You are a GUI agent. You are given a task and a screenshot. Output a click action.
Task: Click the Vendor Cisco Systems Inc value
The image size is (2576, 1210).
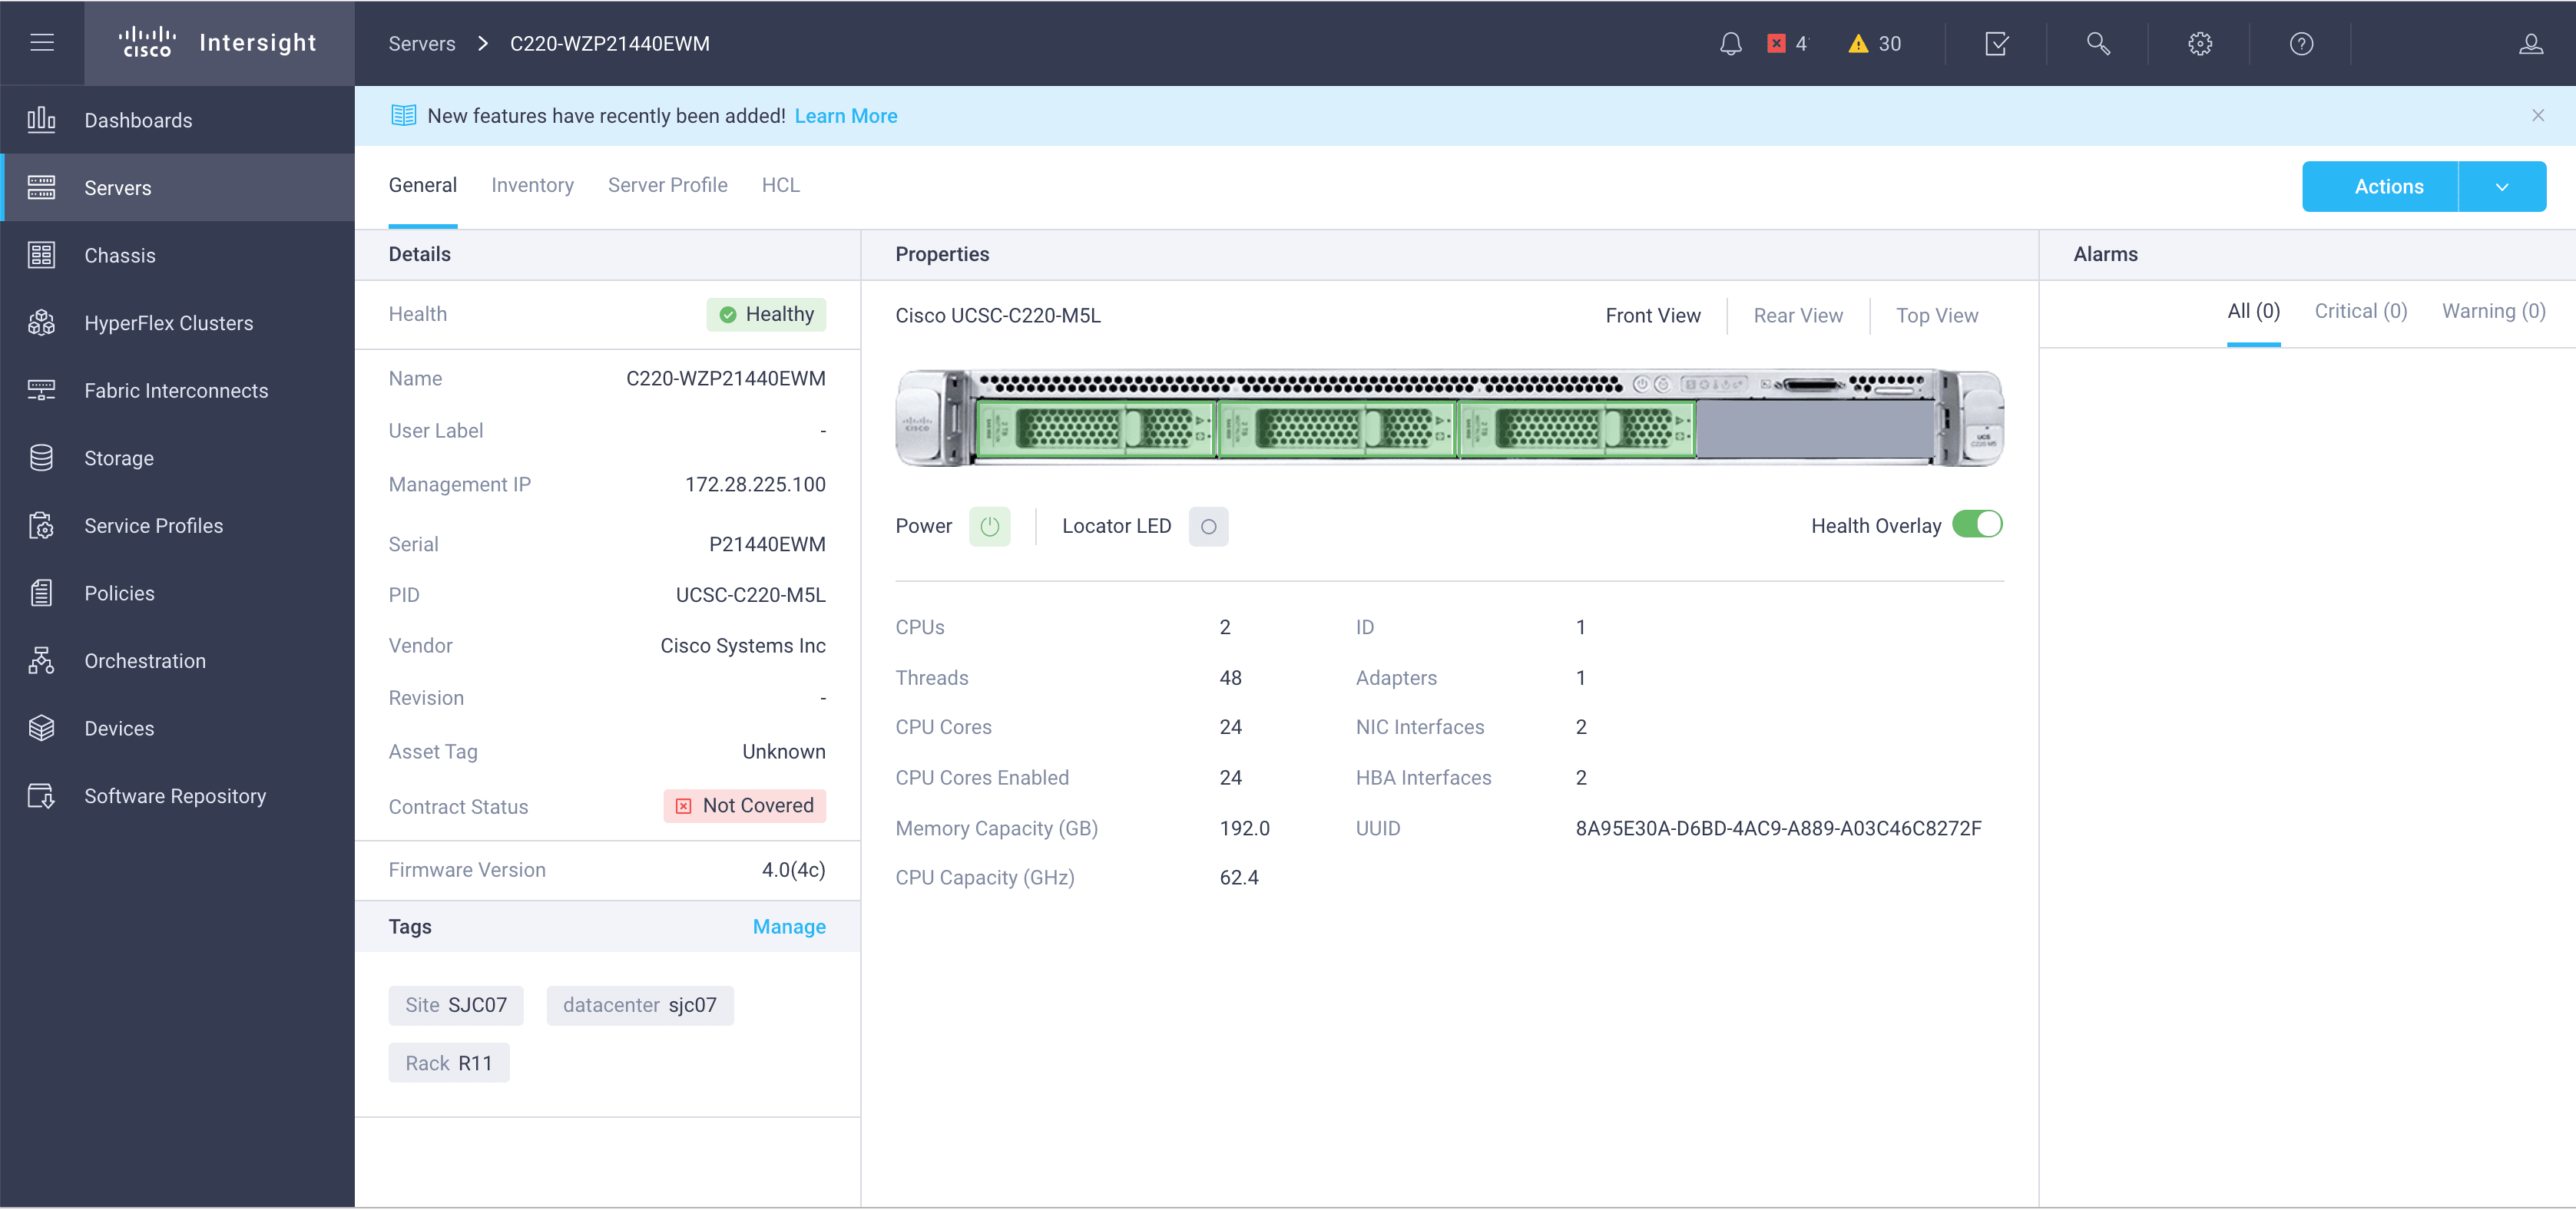[742, 646]
